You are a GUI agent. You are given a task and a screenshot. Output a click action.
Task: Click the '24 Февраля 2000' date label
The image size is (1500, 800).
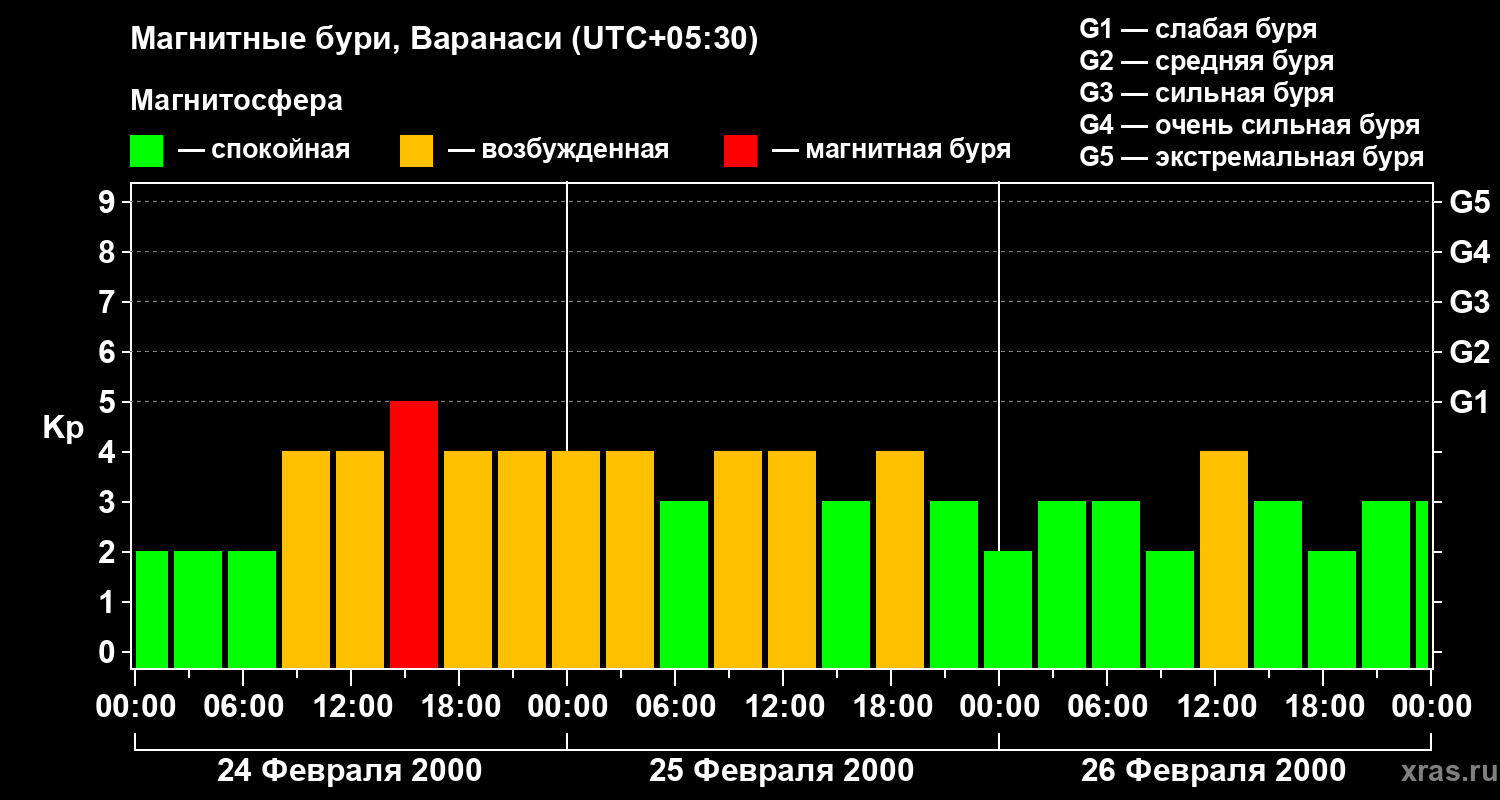click(x=350, y=771)
